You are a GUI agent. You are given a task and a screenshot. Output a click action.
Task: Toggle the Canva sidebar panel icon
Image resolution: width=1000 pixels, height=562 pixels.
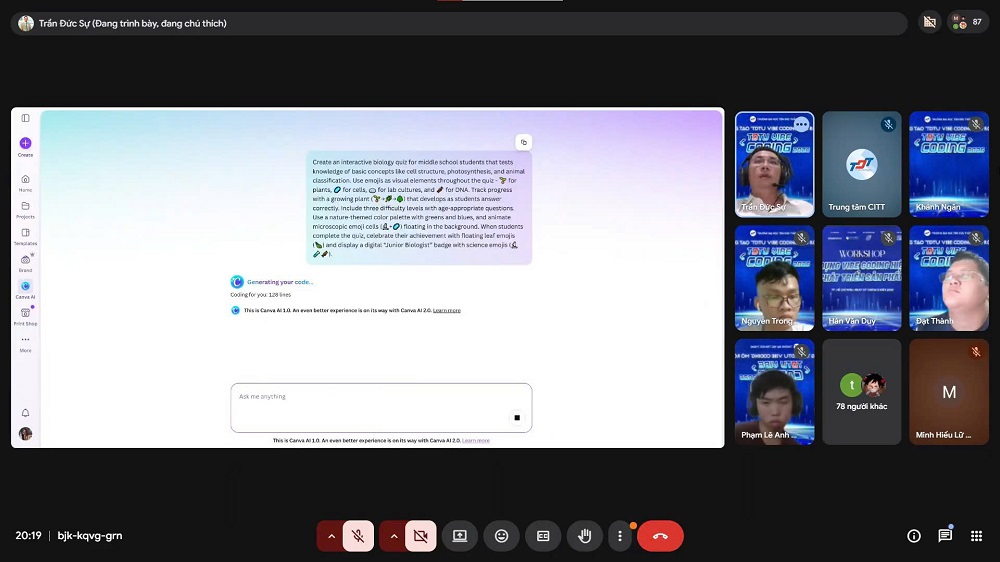tap(26, 118)
